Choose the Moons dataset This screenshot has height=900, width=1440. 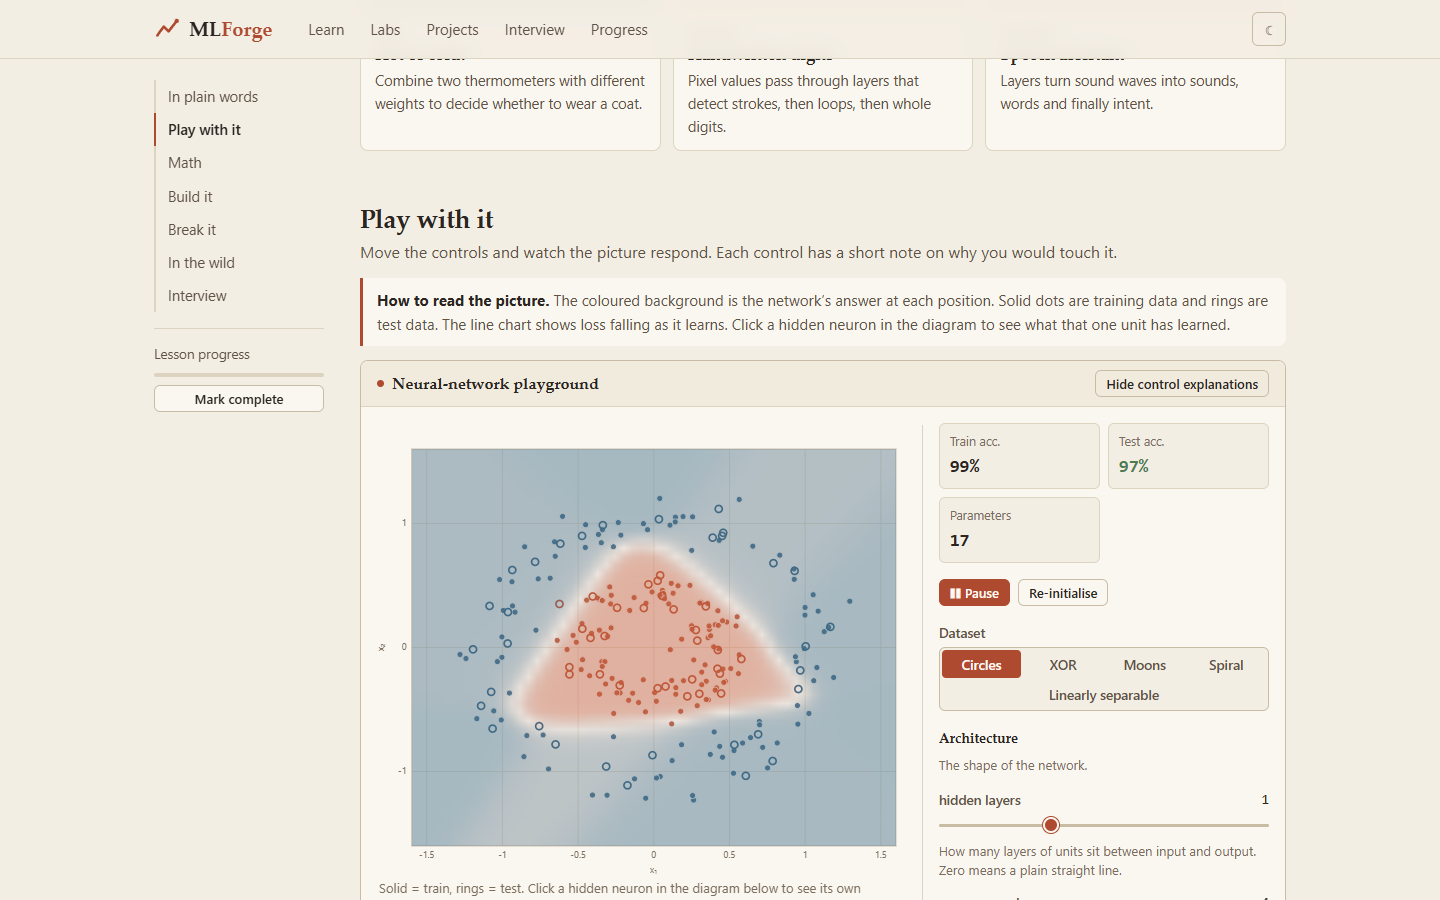pos(1144,665)
